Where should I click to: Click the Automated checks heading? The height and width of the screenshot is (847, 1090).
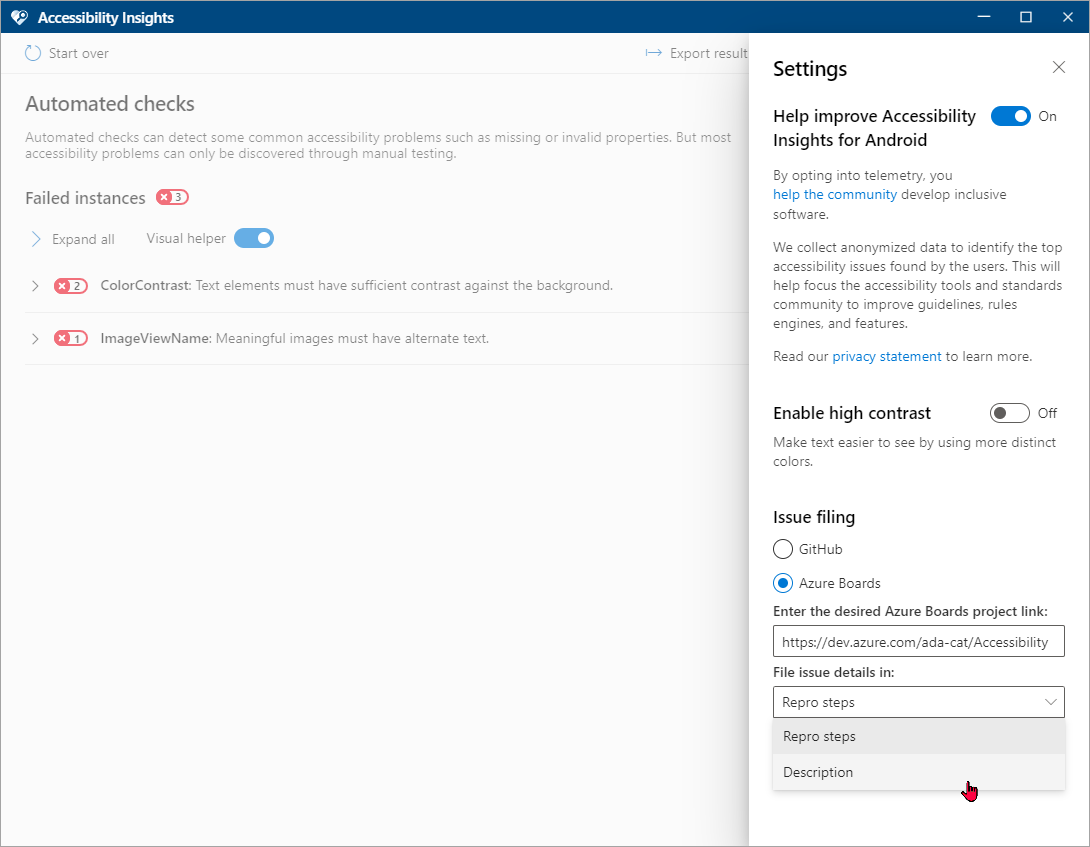pos(110,104)
